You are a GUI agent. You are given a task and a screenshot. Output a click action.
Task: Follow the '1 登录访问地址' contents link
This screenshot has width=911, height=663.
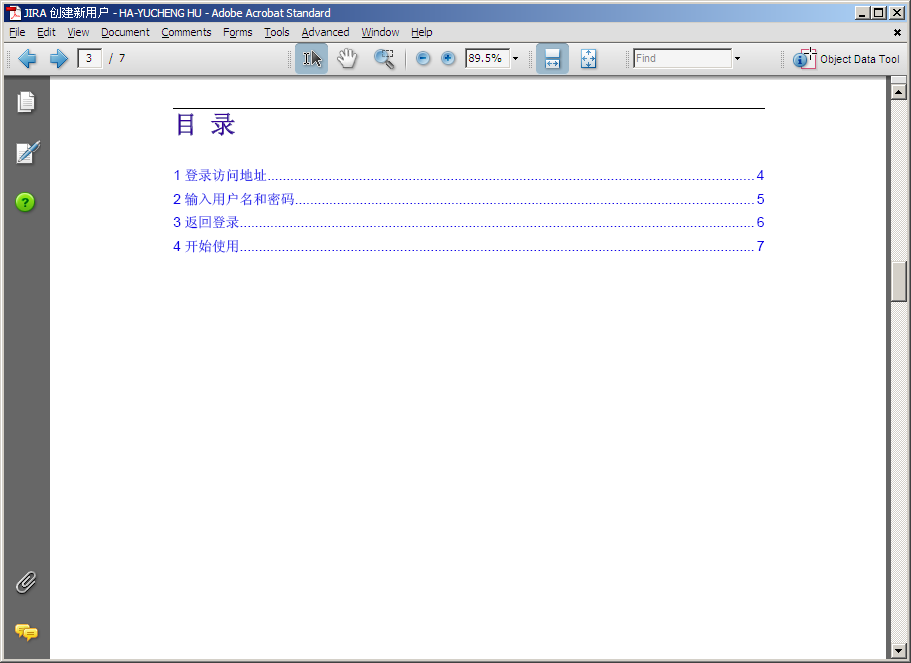[220, 176]
